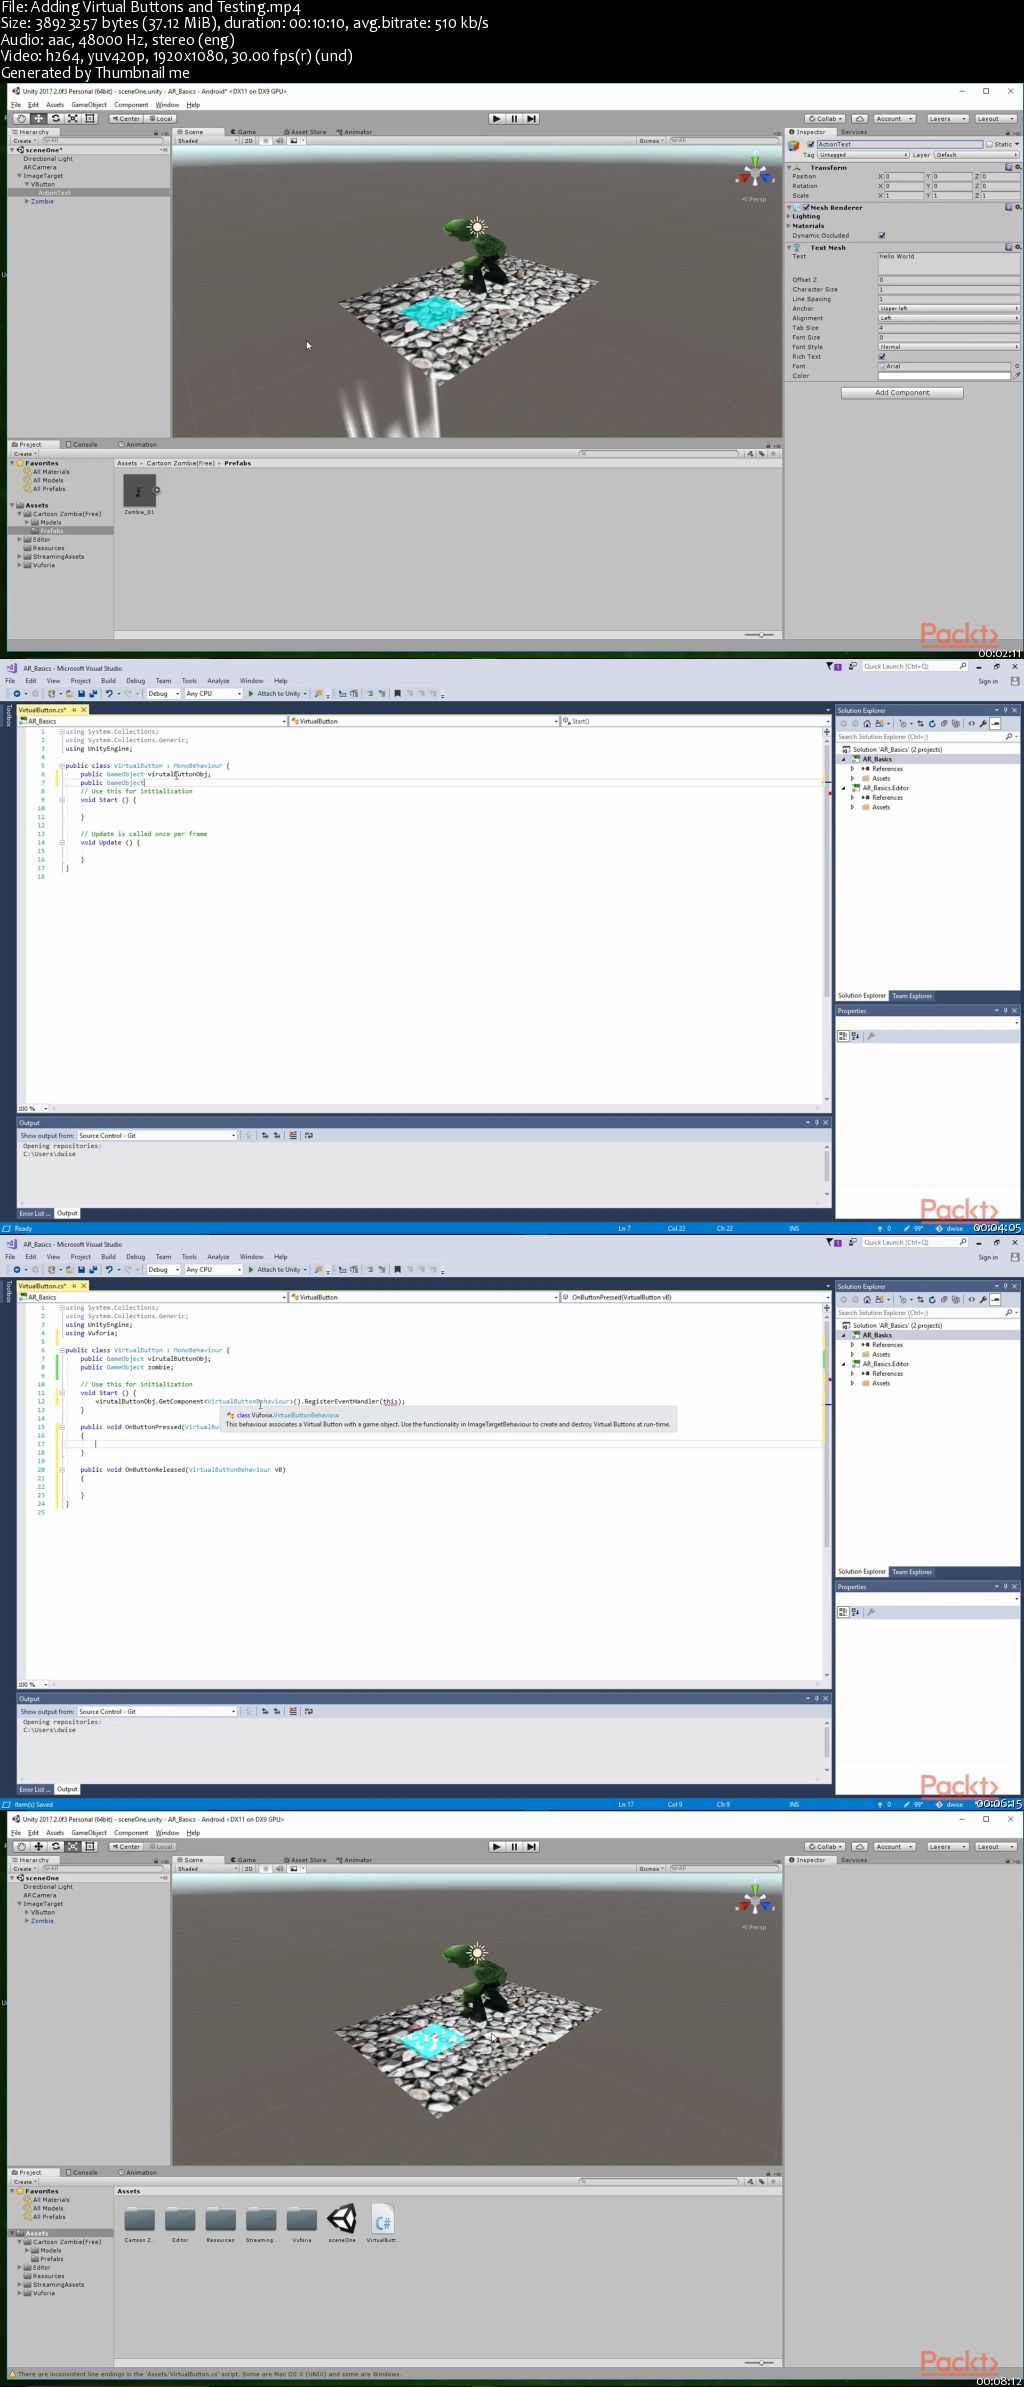Screen dimensions: 1024x2387
Task: Click Pause in the 00:08:12 Unity frame
Action: 514,1846
